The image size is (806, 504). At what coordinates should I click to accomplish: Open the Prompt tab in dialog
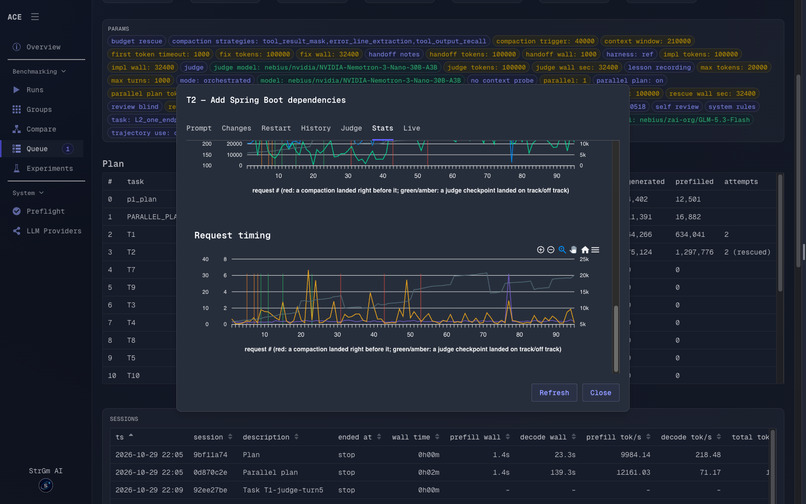[x=199, y=128]
